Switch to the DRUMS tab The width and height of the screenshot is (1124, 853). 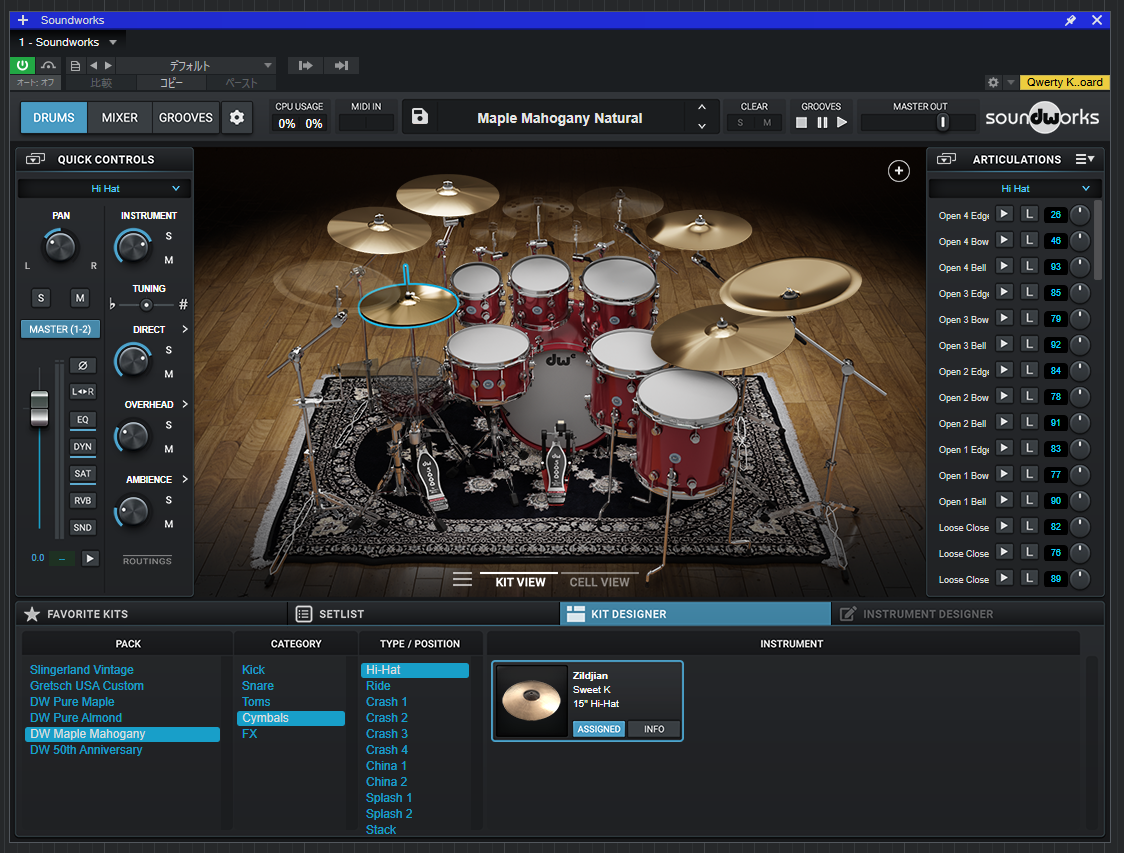point(54,118)
